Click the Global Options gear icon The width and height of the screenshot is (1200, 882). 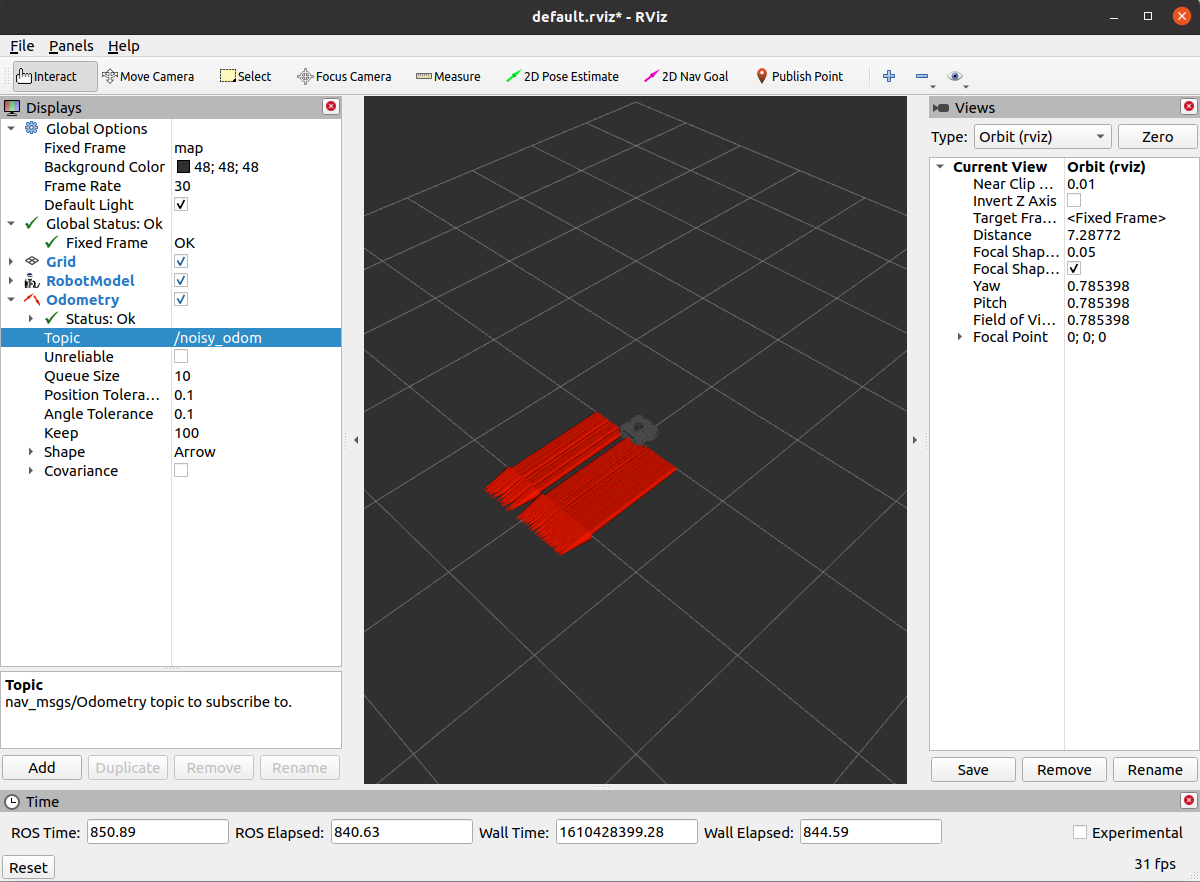coord(31,128)
